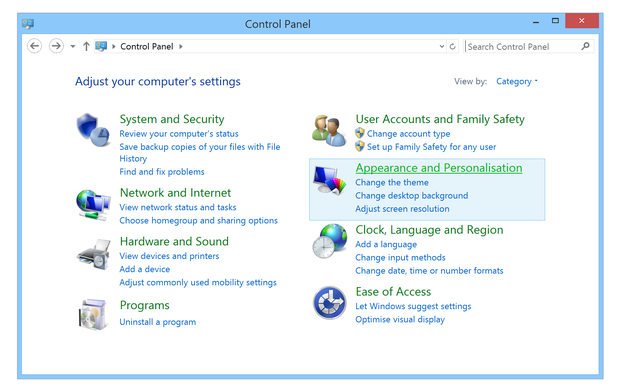Open the Programs category heading

point(144,305)
